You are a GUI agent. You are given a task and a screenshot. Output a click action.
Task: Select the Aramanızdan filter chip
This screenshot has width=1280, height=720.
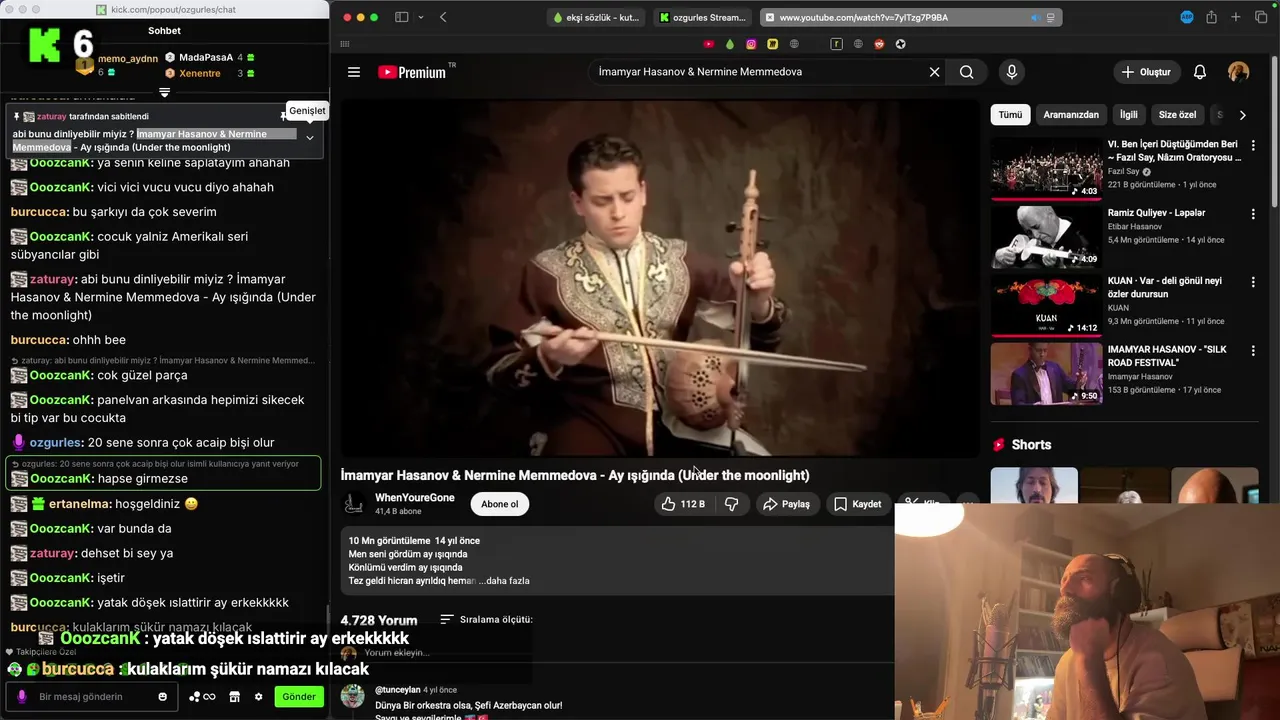[x=1071, y=115]
